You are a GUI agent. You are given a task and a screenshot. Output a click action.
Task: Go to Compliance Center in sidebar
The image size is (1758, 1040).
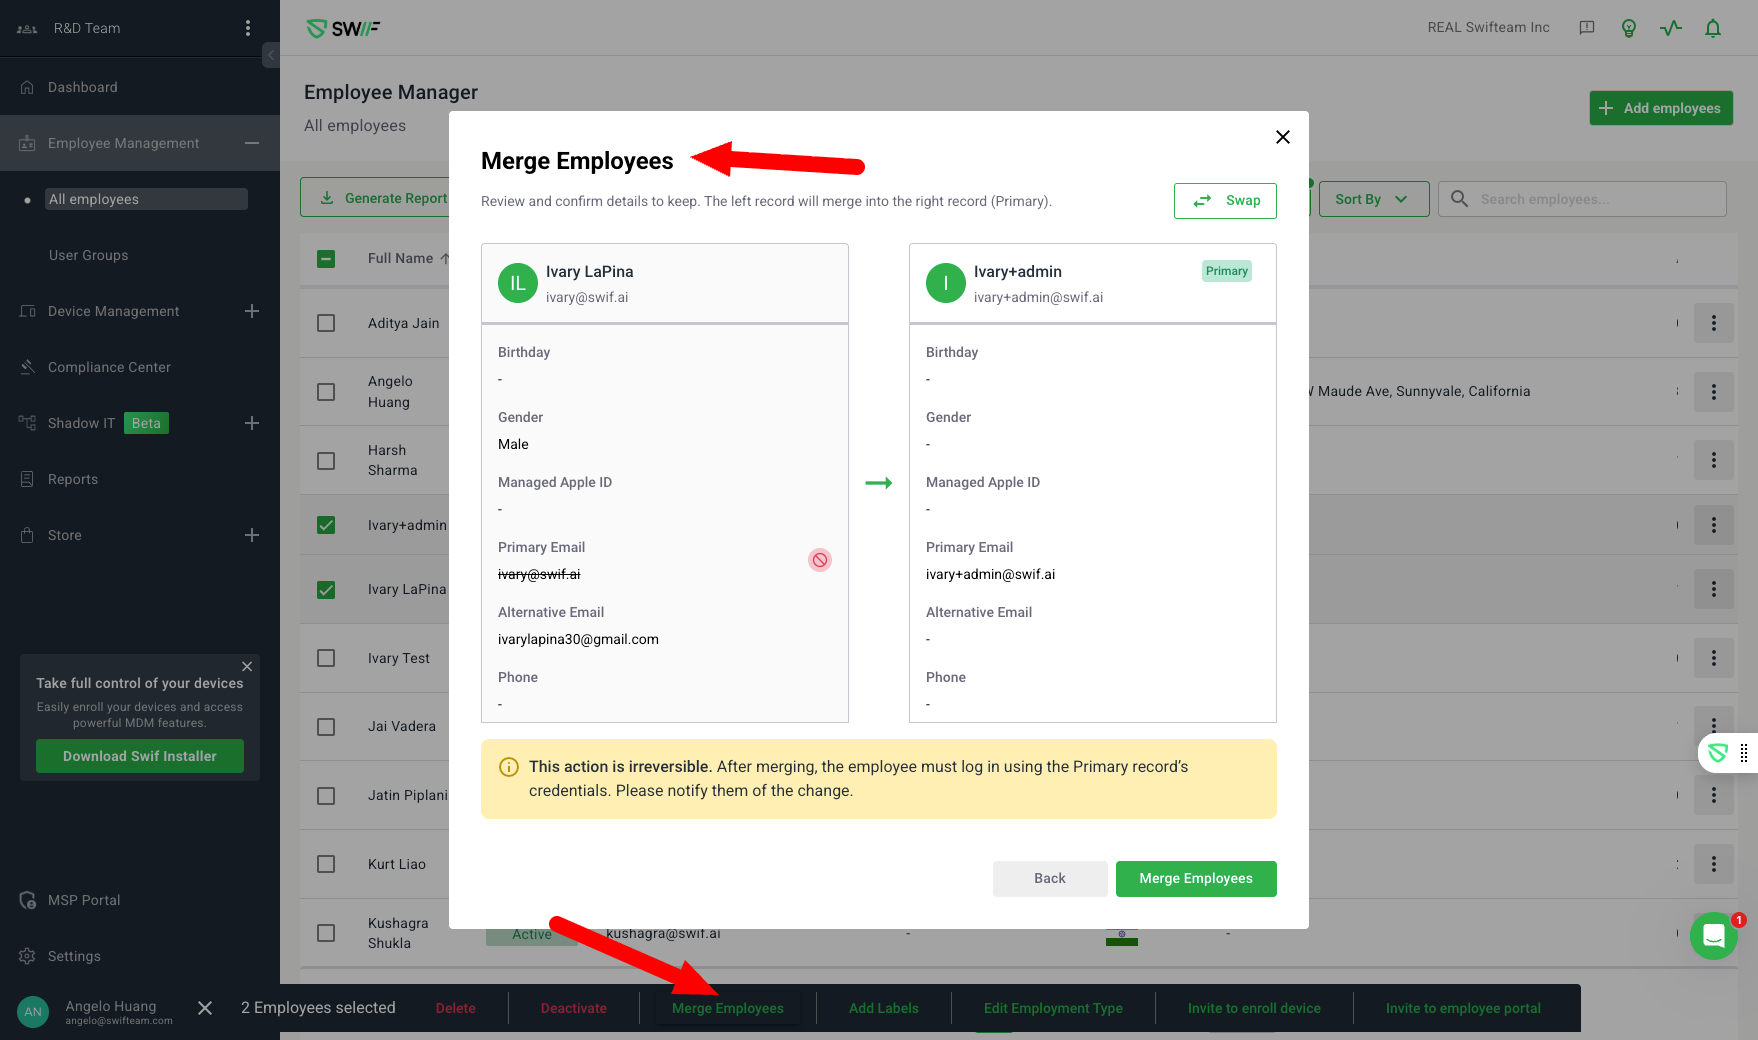coord(109,367)
